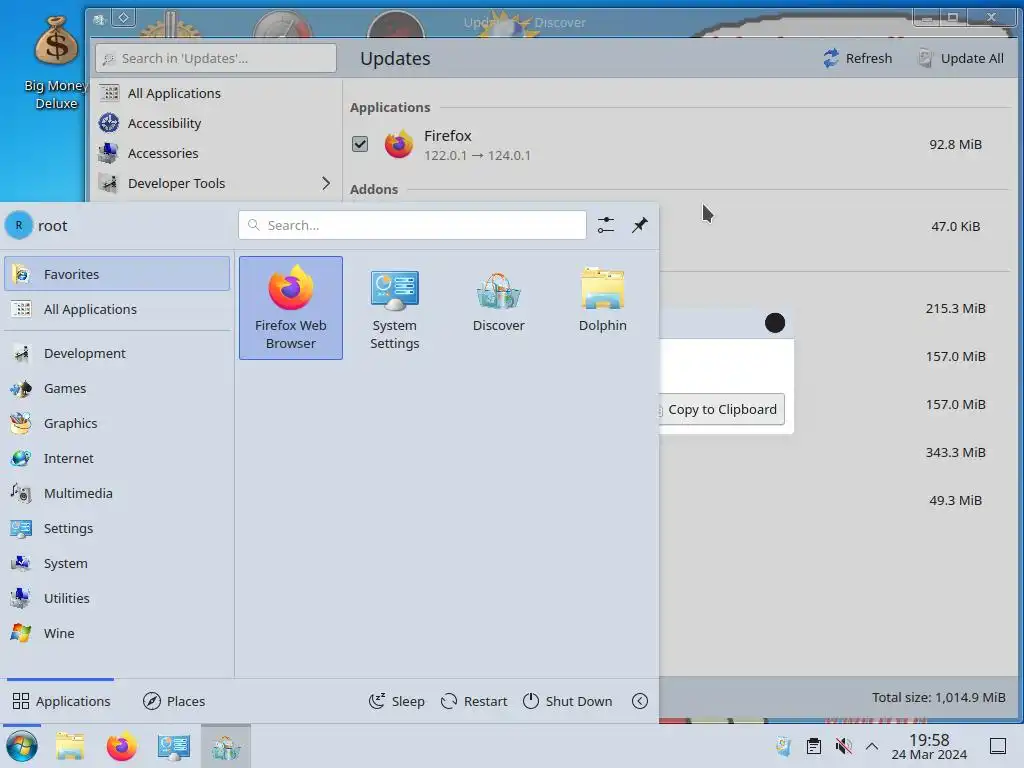Open the Games category
Viewport: 1024px width, 768px height.
point(117,389)
